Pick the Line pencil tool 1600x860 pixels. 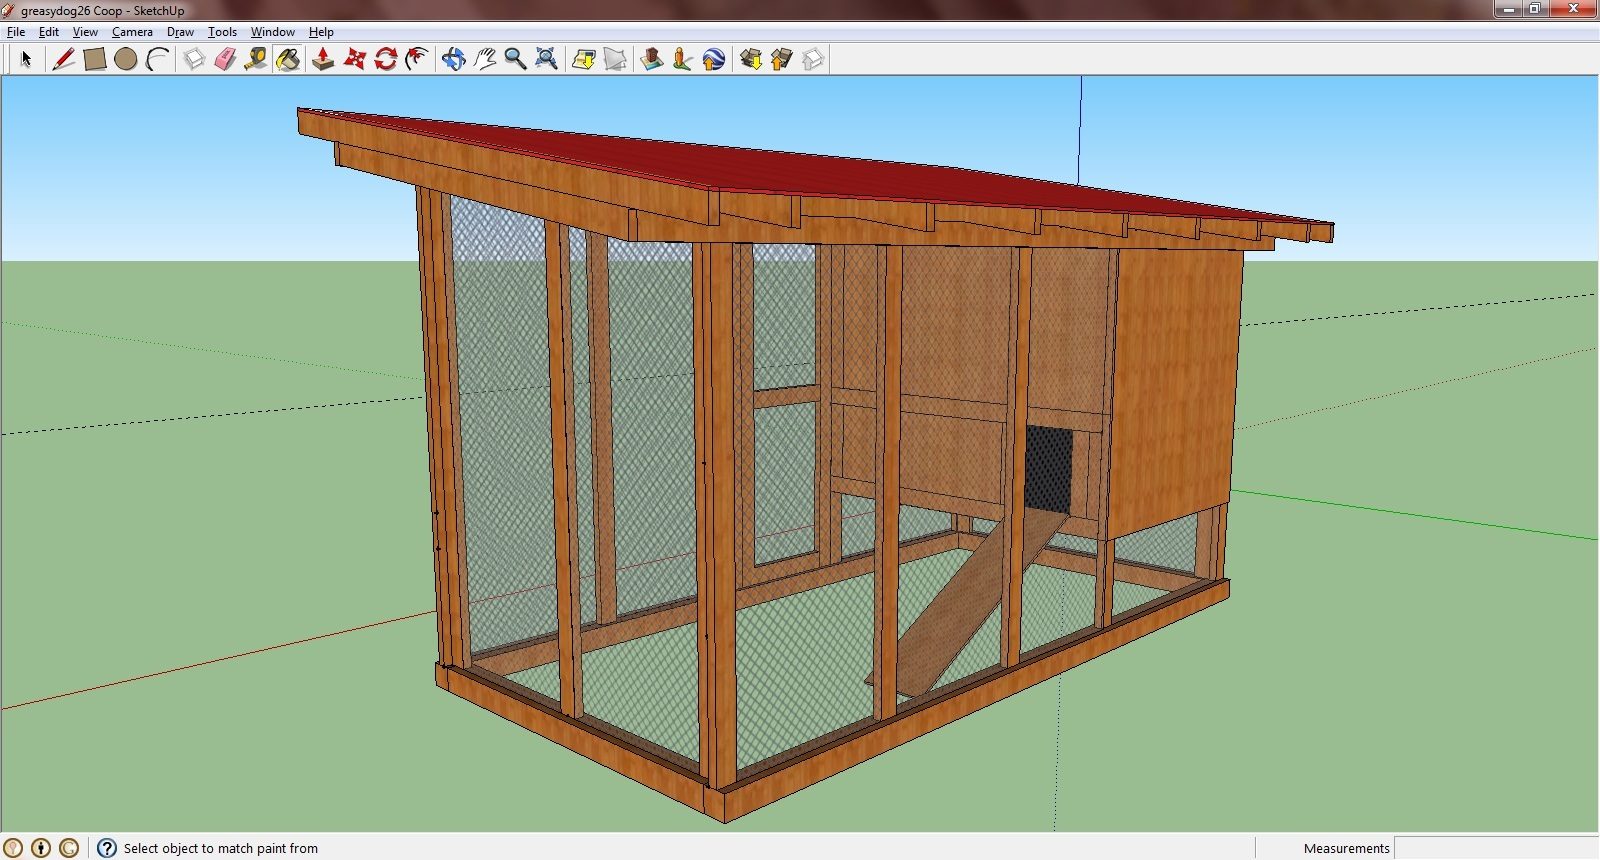63,59
